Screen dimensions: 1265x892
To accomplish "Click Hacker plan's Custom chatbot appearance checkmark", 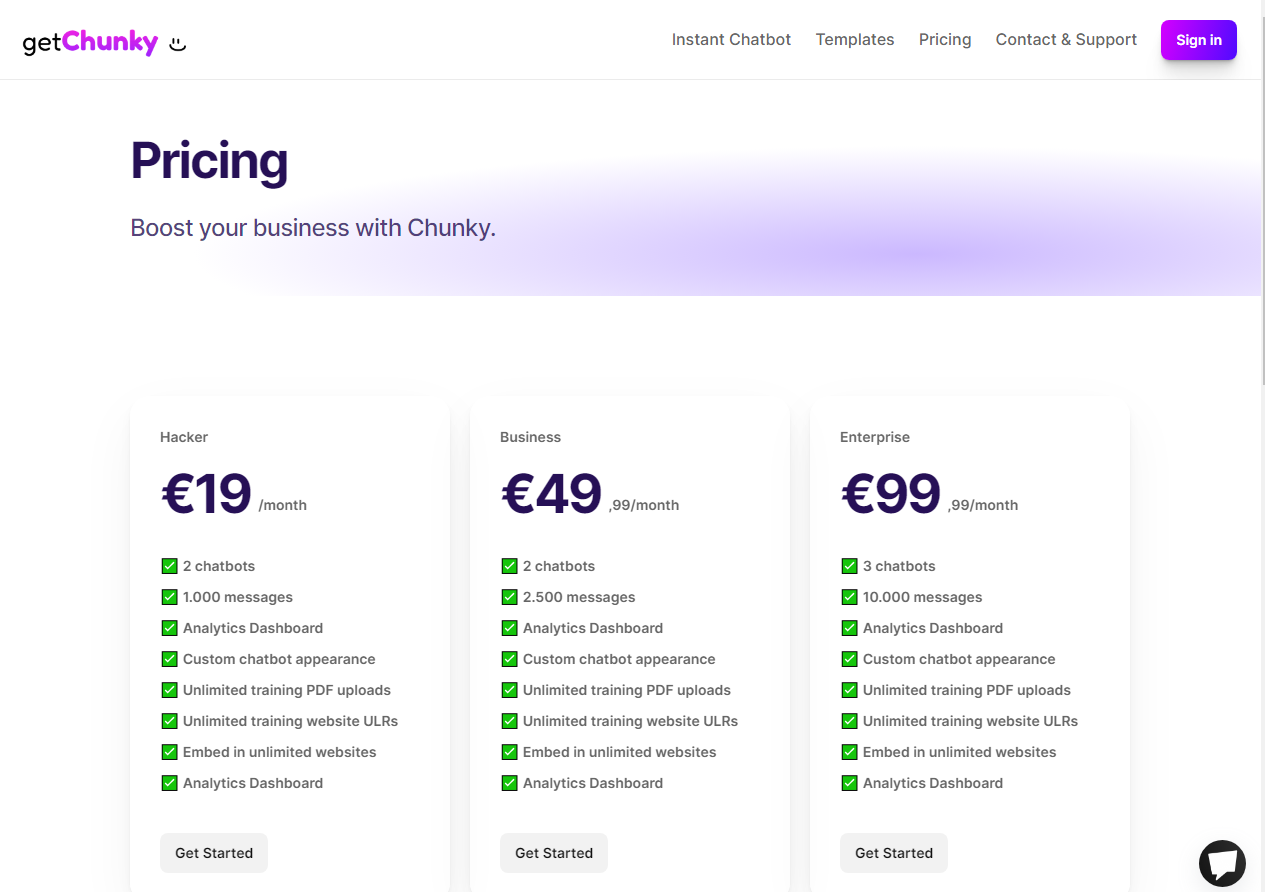I will coord(169,659).
